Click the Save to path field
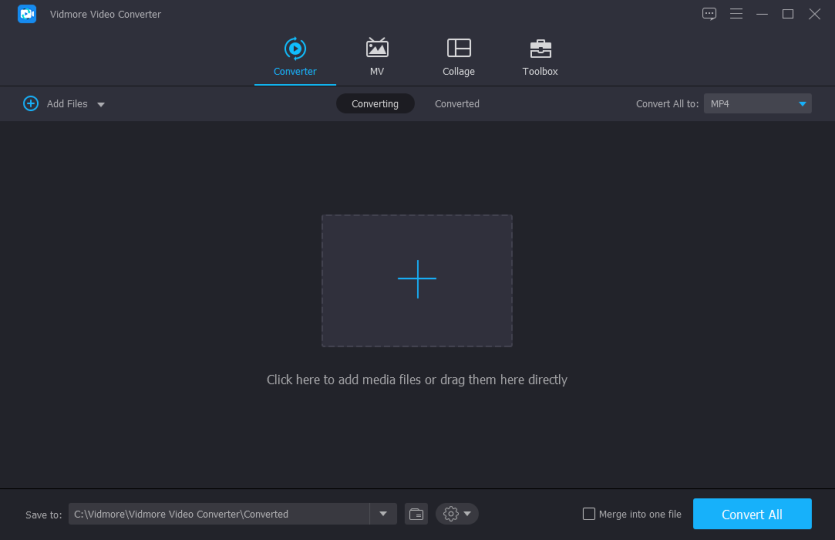Screen dimensions: 835x540 (219, 514)
